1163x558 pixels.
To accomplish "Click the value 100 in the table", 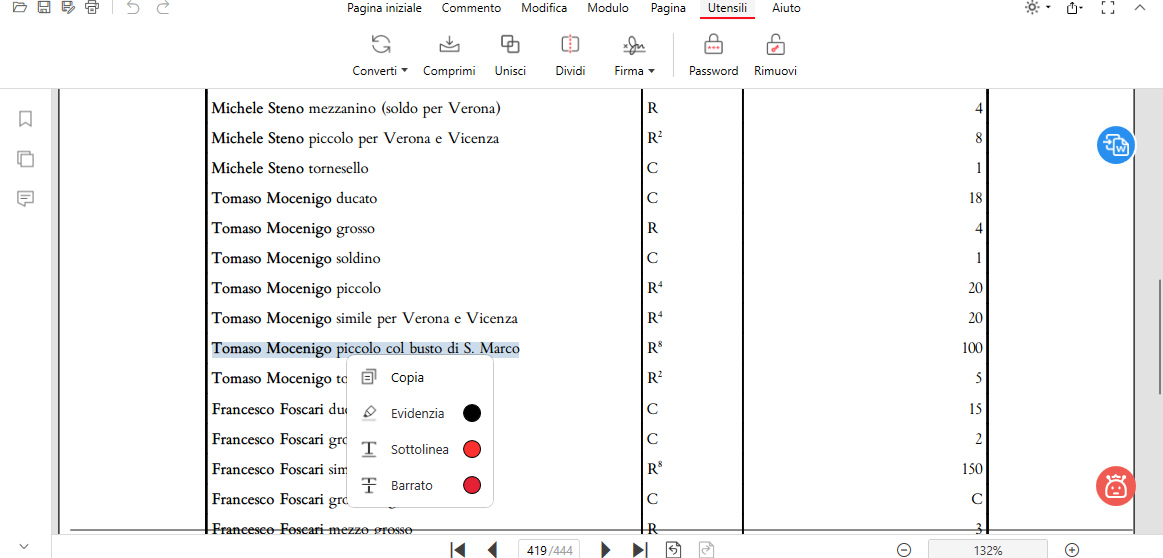I will (x=972, y=348).
